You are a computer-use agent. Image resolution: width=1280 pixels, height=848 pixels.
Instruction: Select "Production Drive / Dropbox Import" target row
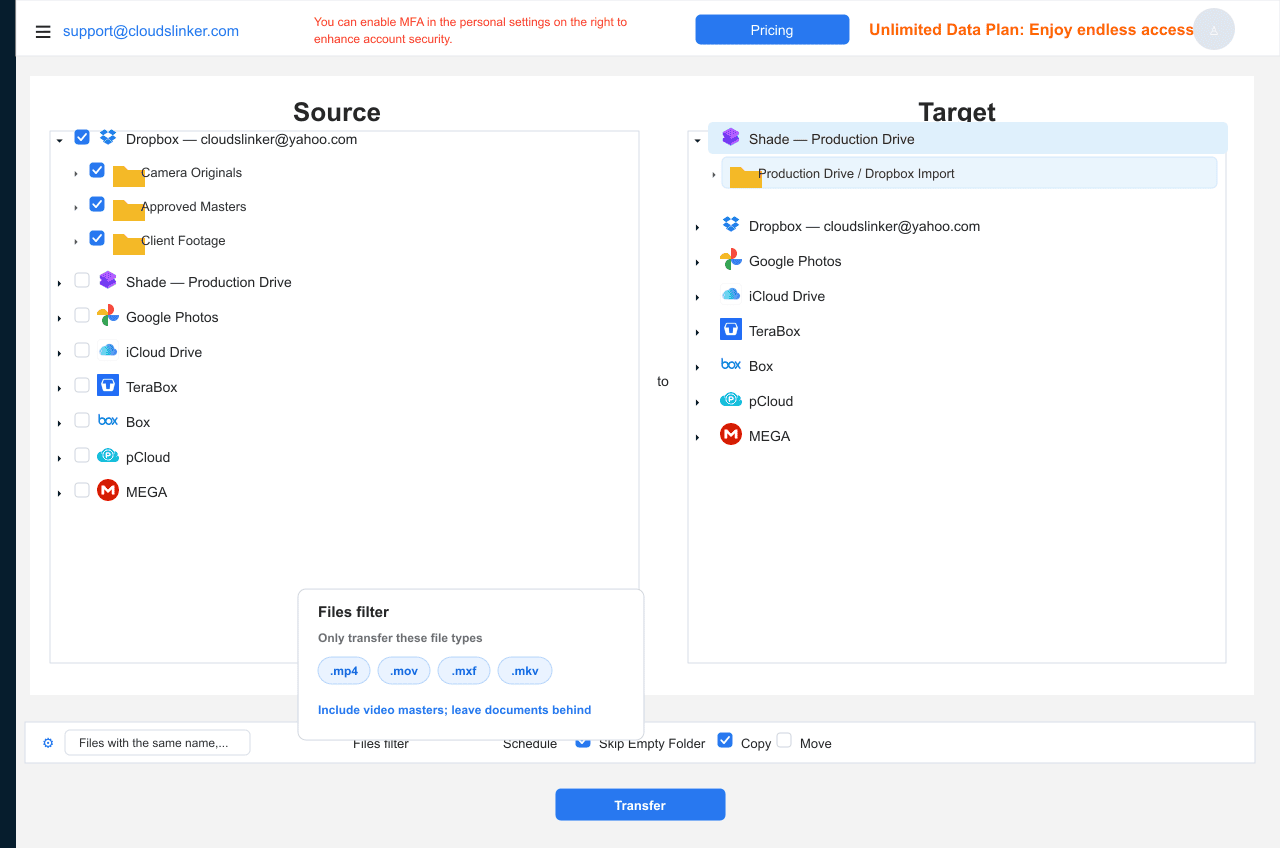[x=969, y=173]
